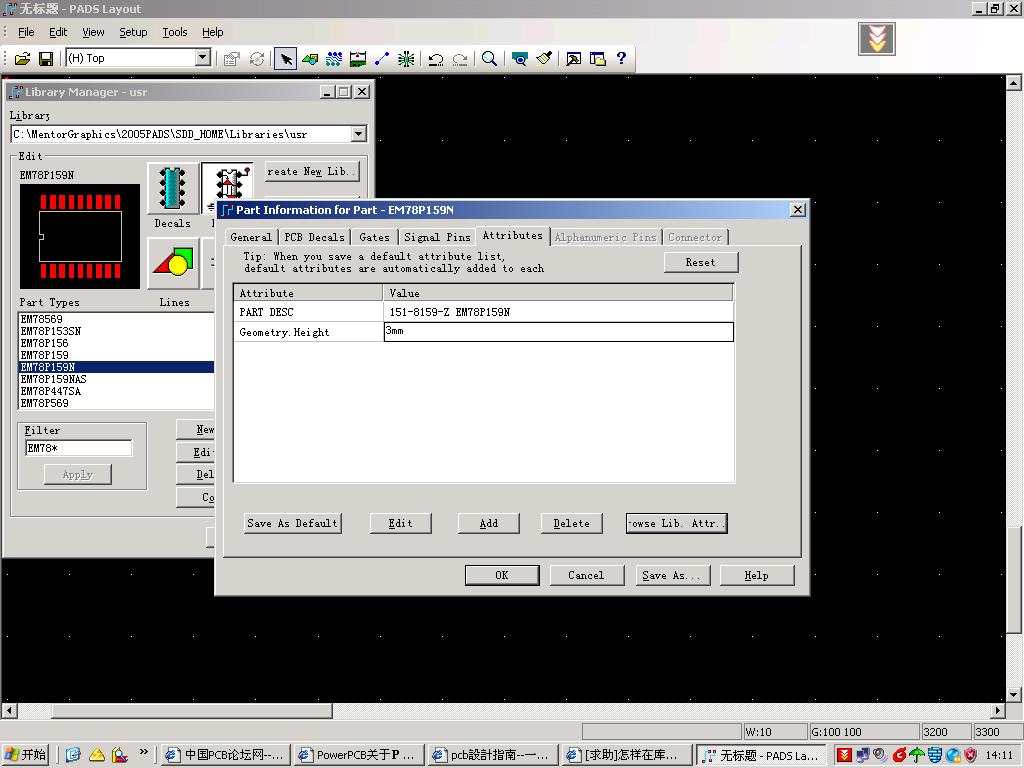Activate the Select mode arrow tool

click(285, 59)
